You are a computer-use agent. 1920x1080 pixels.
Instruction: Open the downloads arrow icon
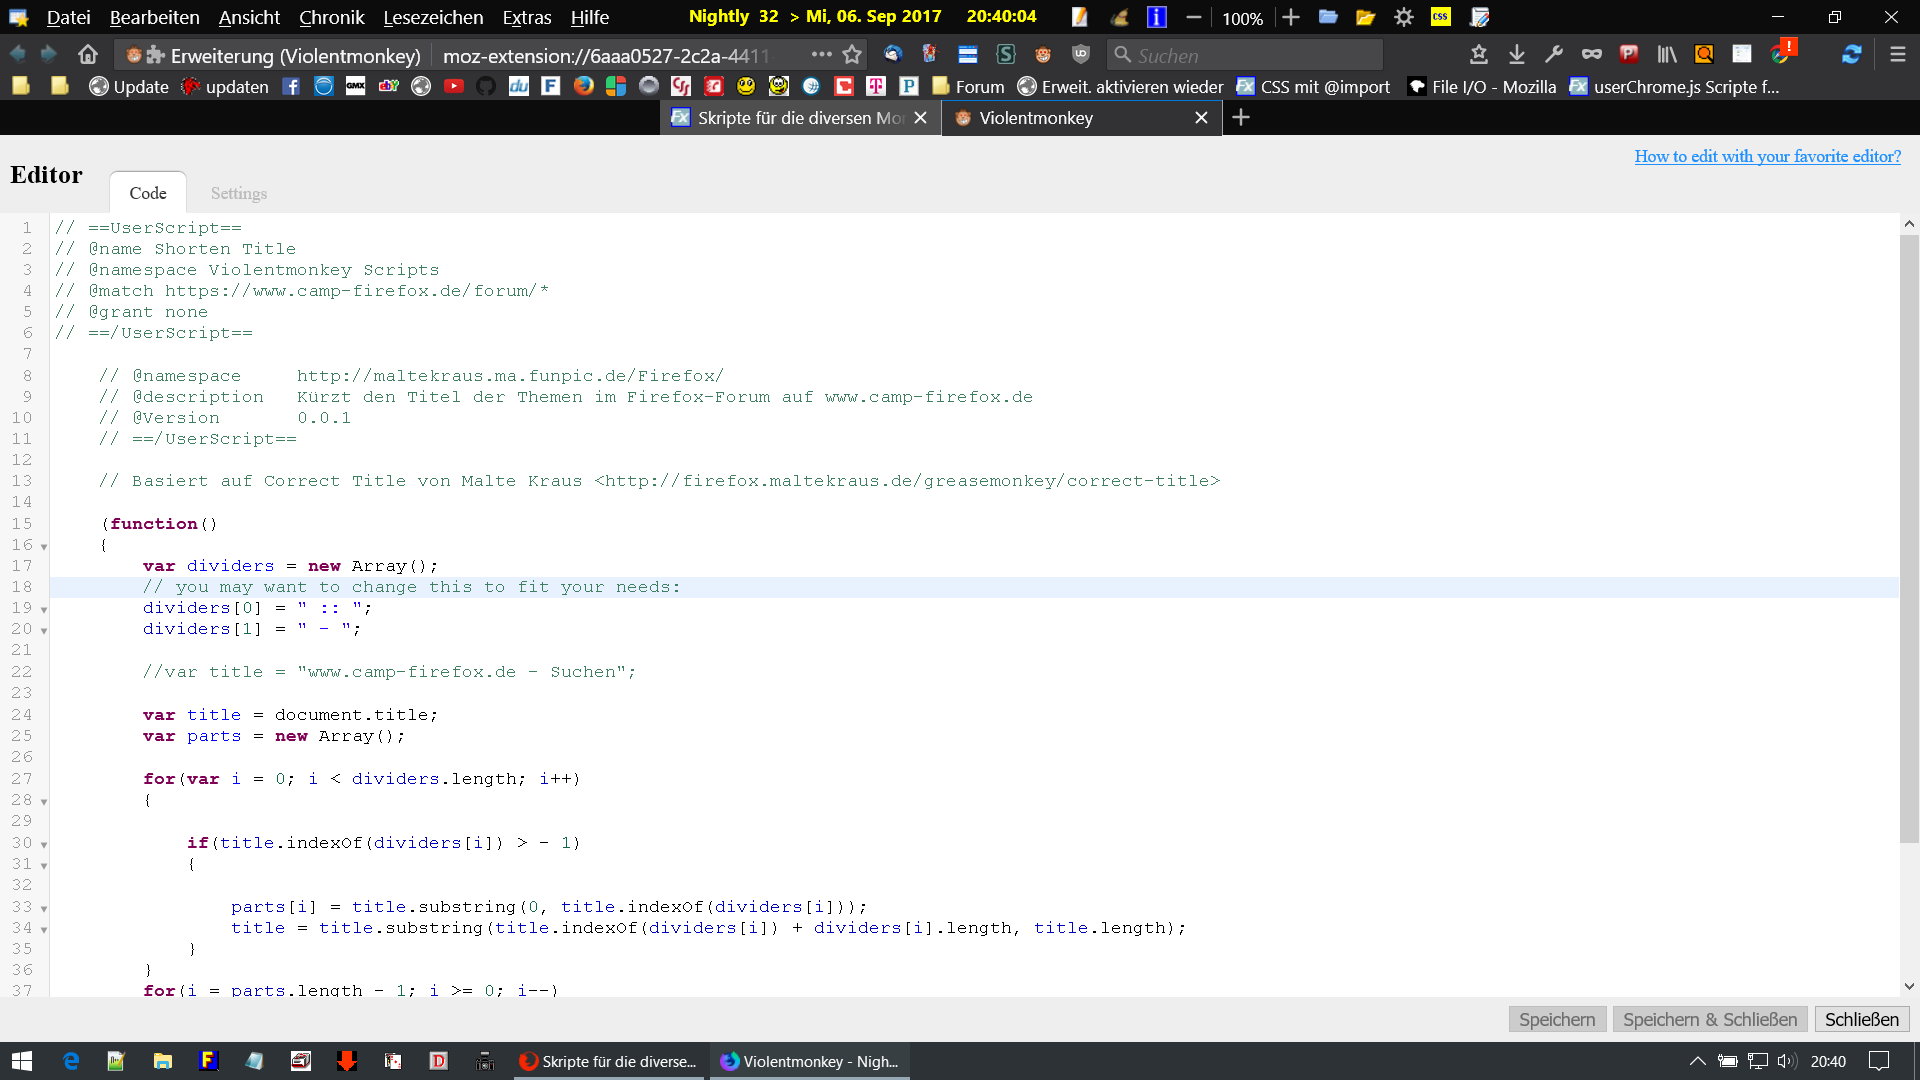click(x=1516, y=55)
